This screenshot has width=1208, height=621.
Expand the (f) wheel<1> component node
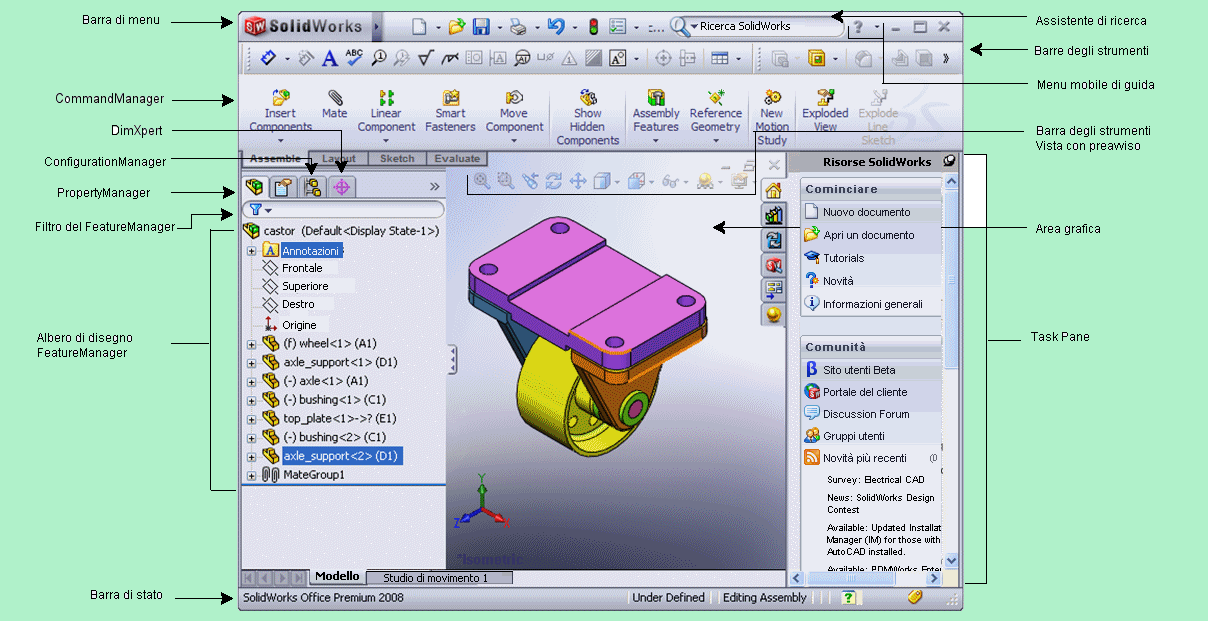point(251,344)
